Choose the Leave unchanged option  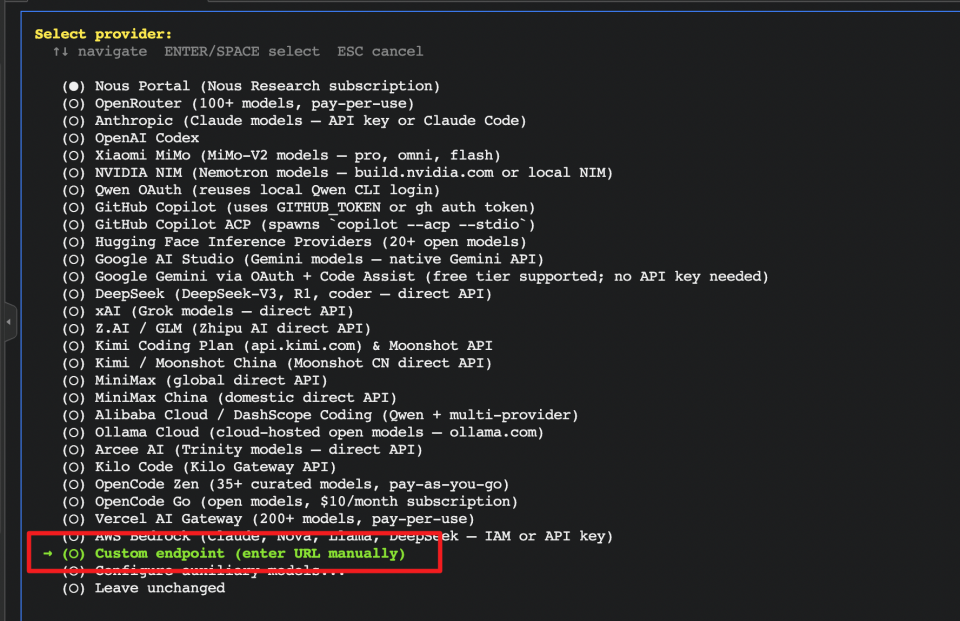(143, 589)
